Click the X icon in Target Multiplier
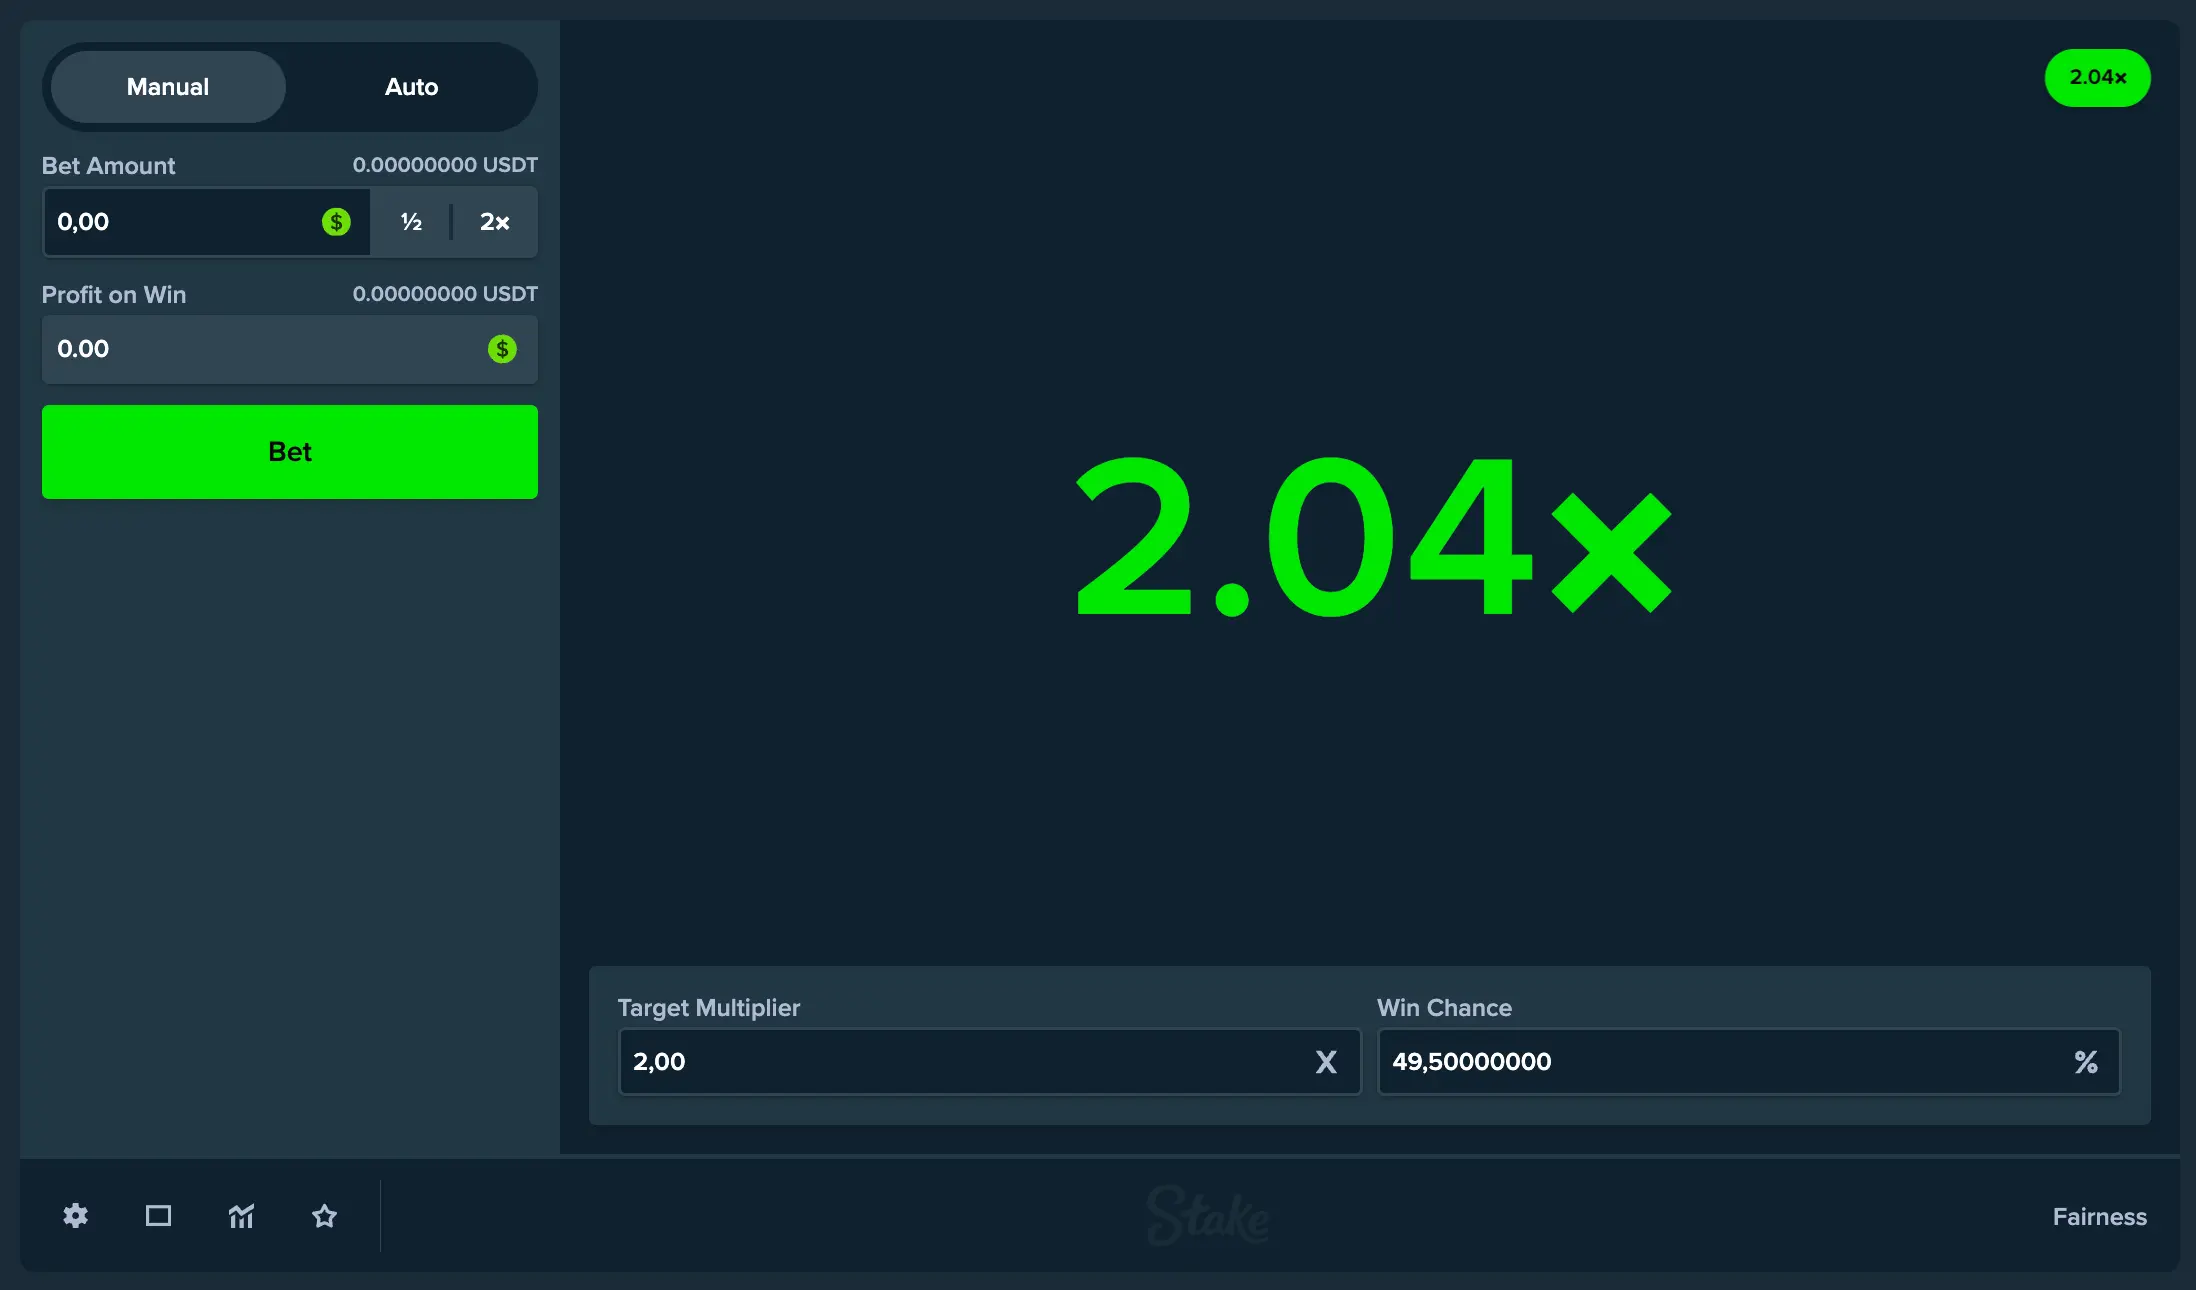The width and height of the screenshot is (2196, 1290). [x=1326, y=1062]
